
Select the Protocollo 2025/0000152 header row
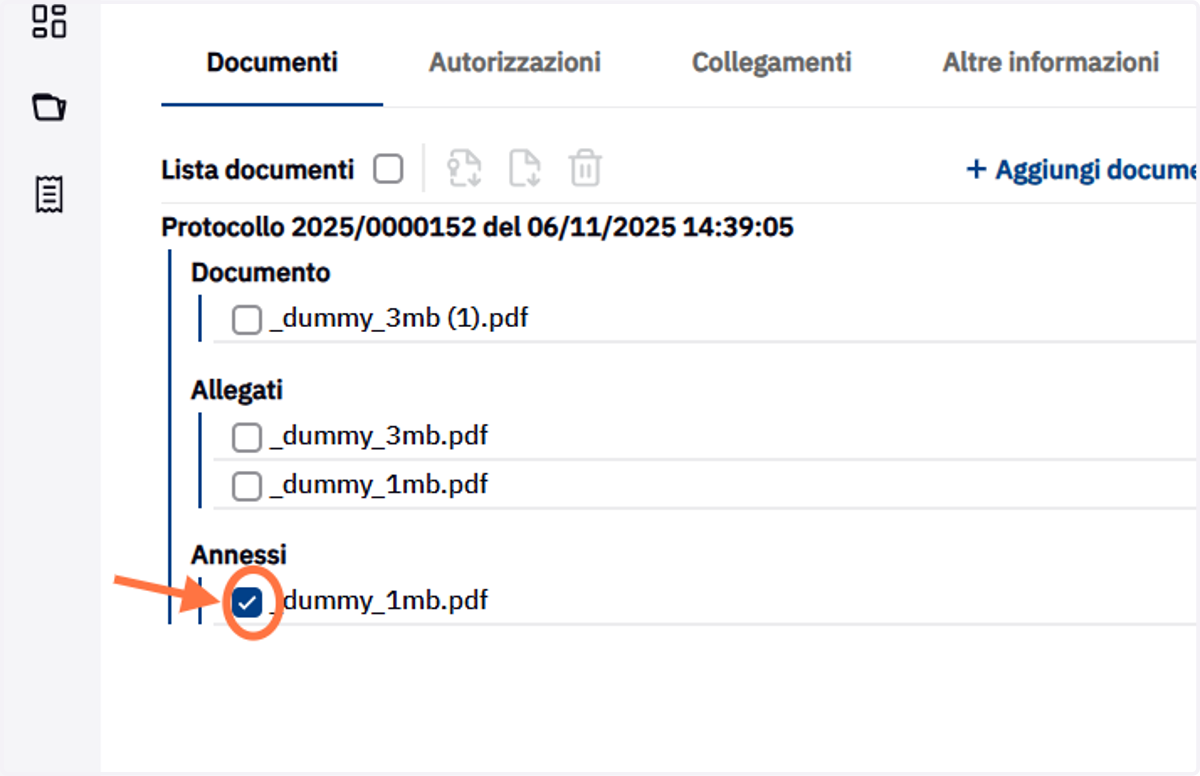[x=477, y=227]
